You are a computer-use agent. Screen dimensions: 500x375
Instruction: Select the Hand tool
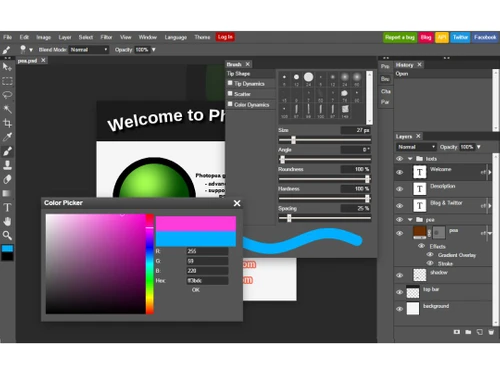pos(7,221)
